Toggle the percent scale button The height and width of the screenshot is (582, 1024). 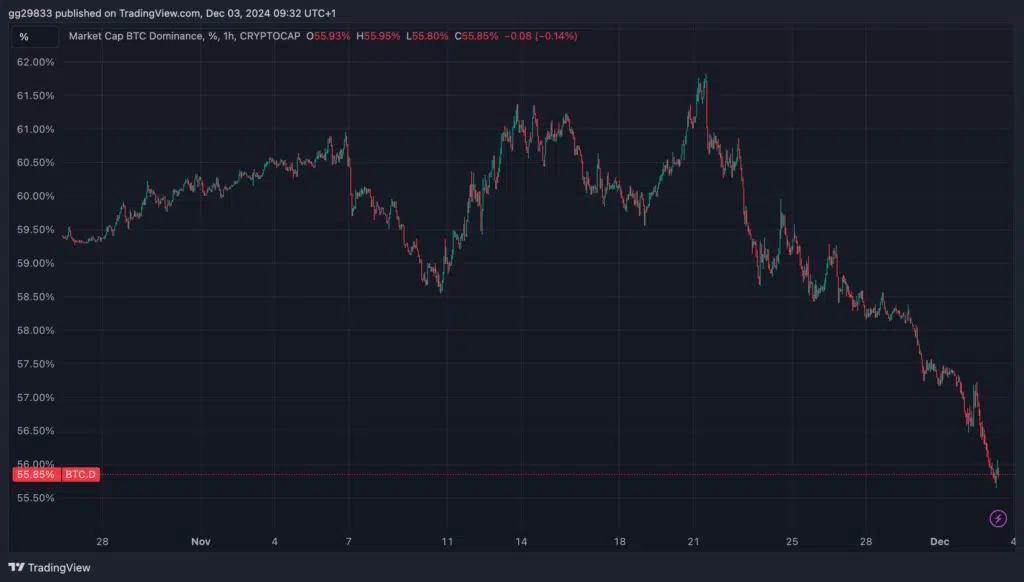click(24, 37)
